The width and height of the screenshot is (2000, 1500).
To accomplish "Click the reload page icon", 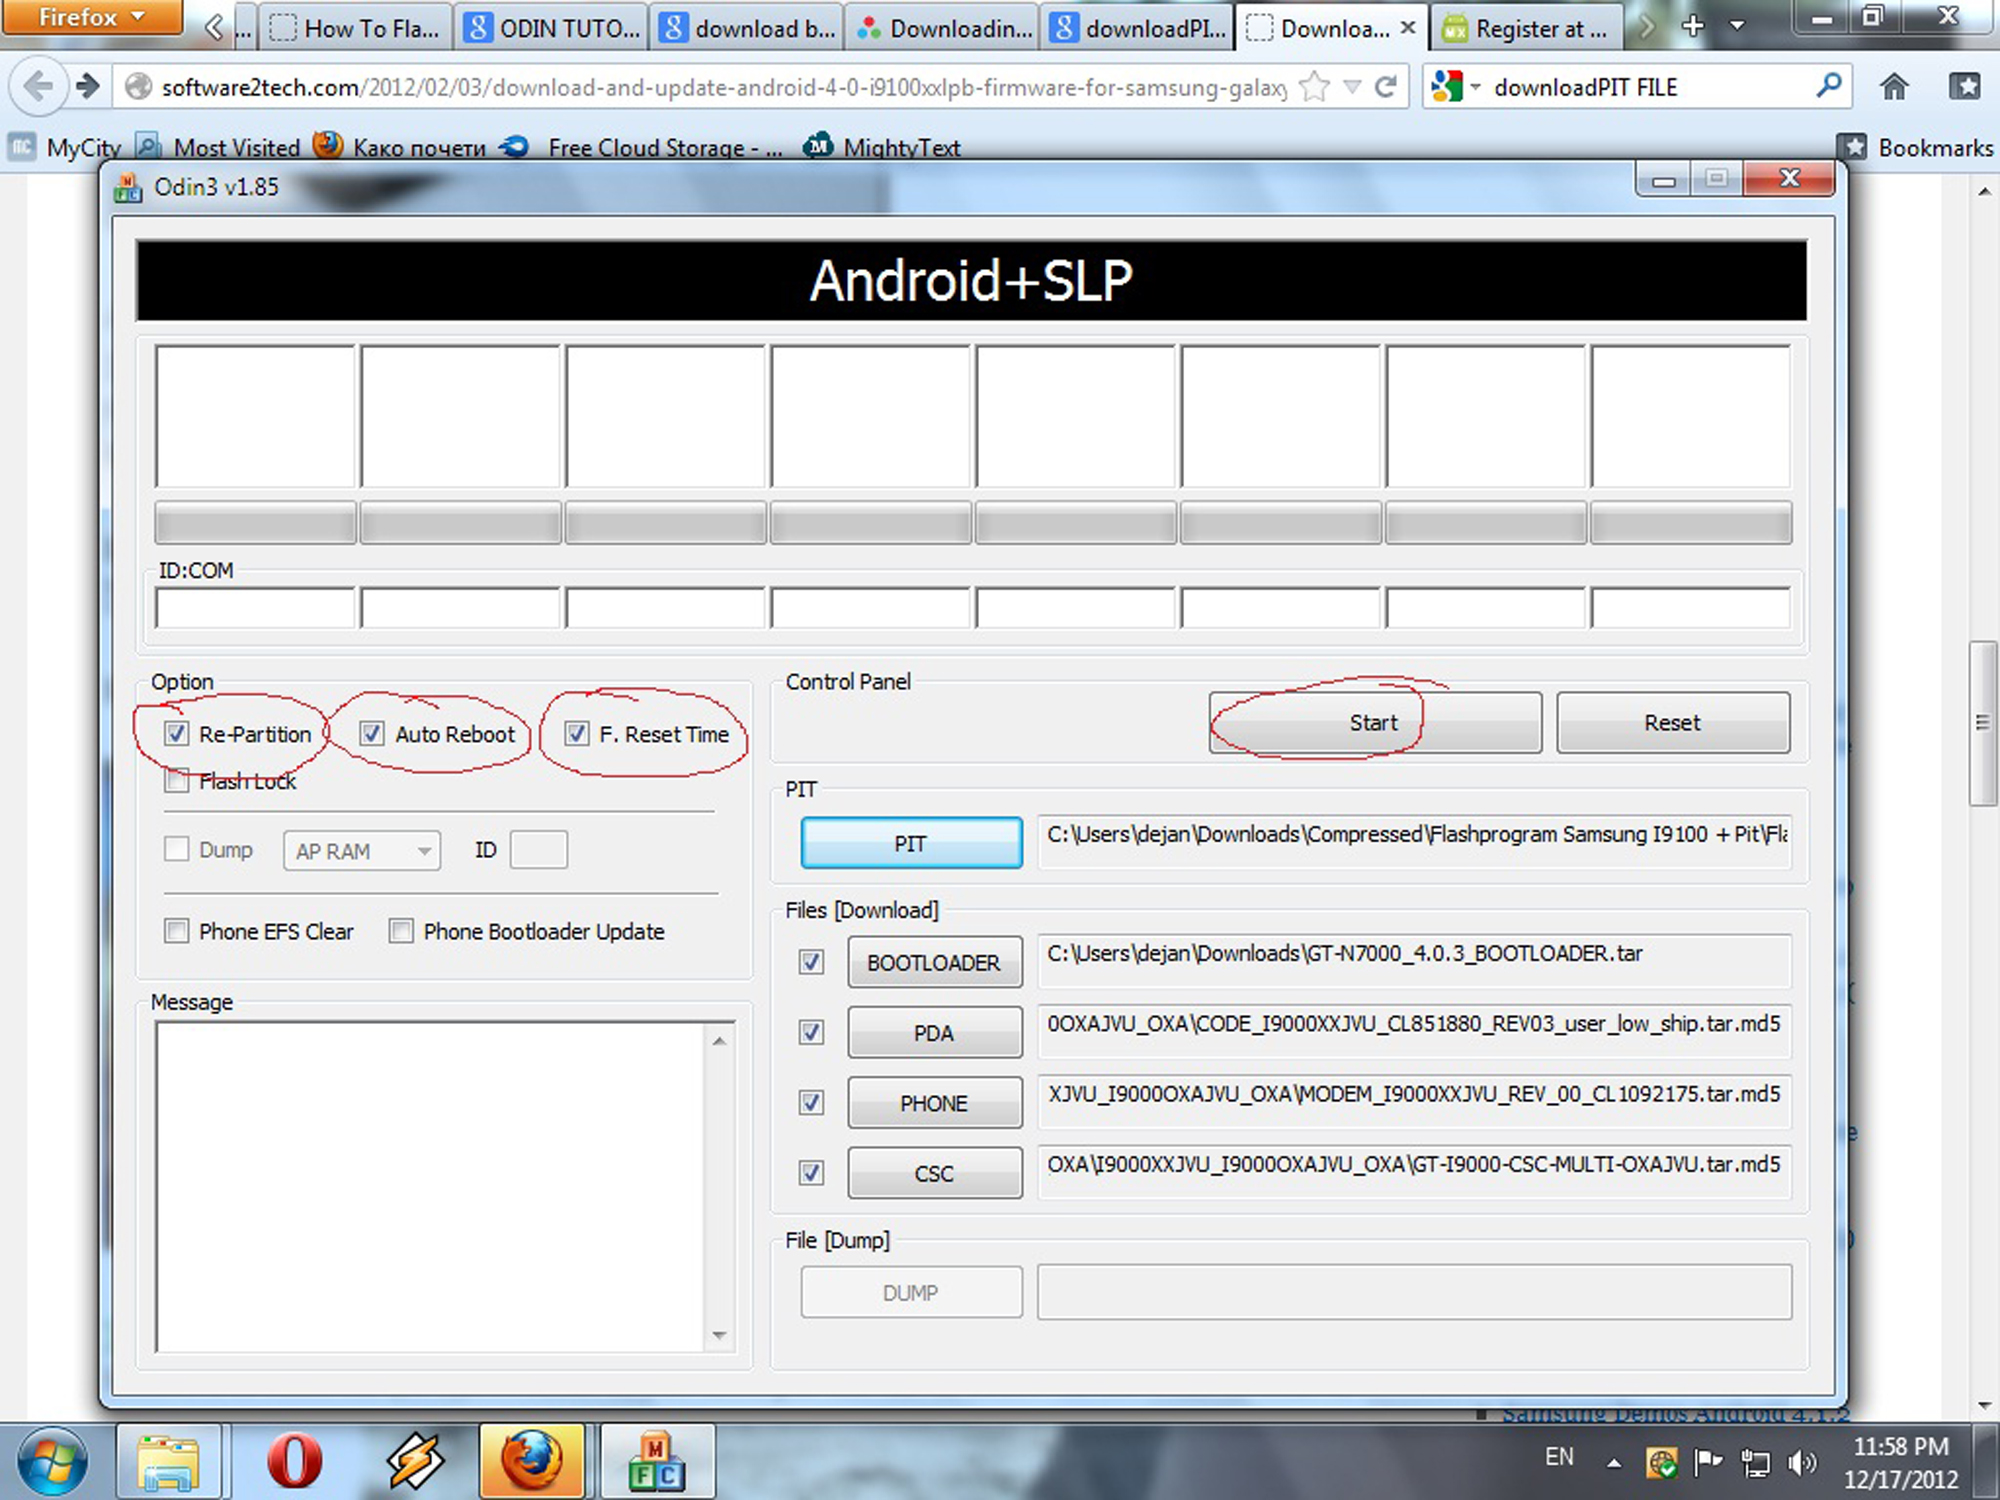I will pyautogui.click(x=1385, y=87).
